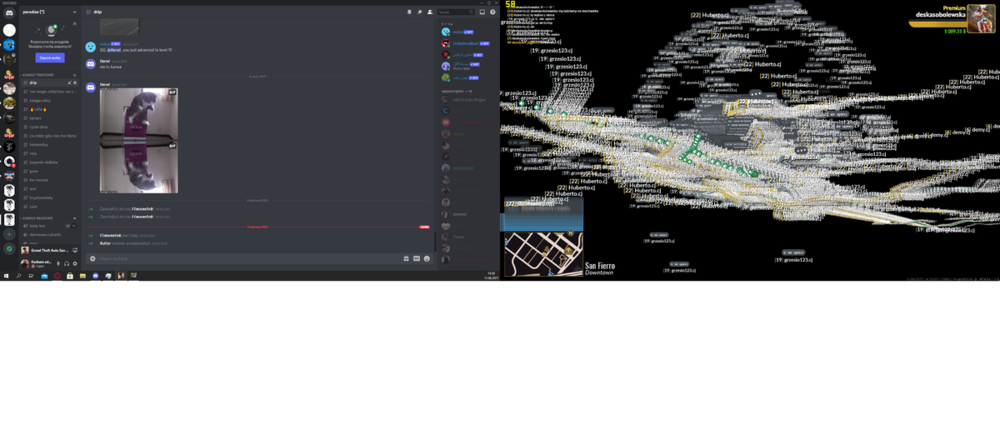Image resolution: width=1000 pixels, height=445 pixels.
Task: Click the message input field for #drip
Action: point(249,258)
